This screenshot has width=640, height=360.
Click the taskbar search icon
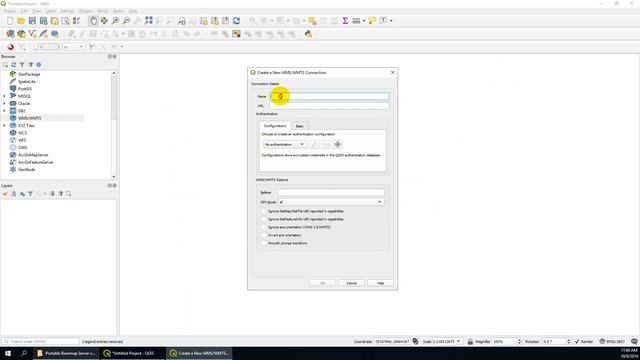click(24, 353)
